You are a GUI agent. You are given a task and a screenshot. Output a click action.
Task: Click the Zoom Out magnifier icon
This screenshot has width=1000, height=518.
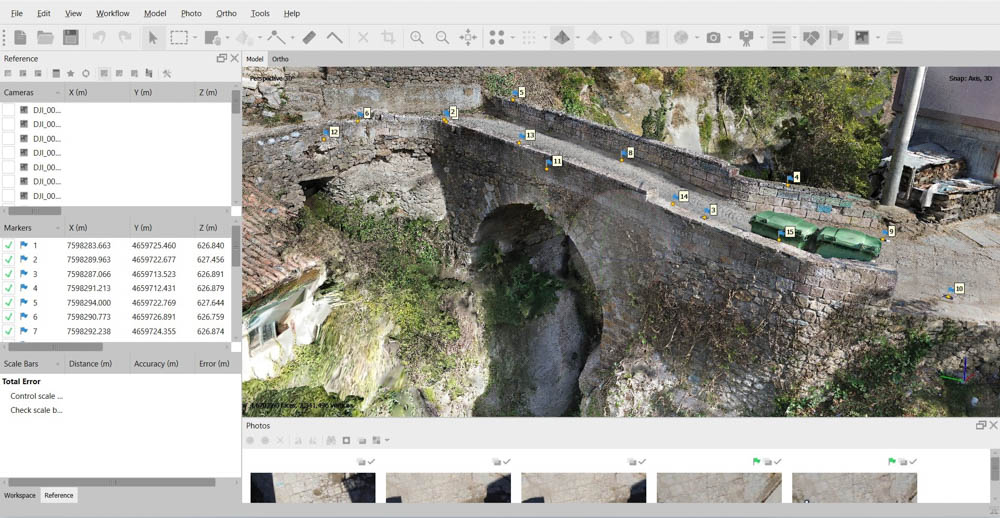point(442,38)
